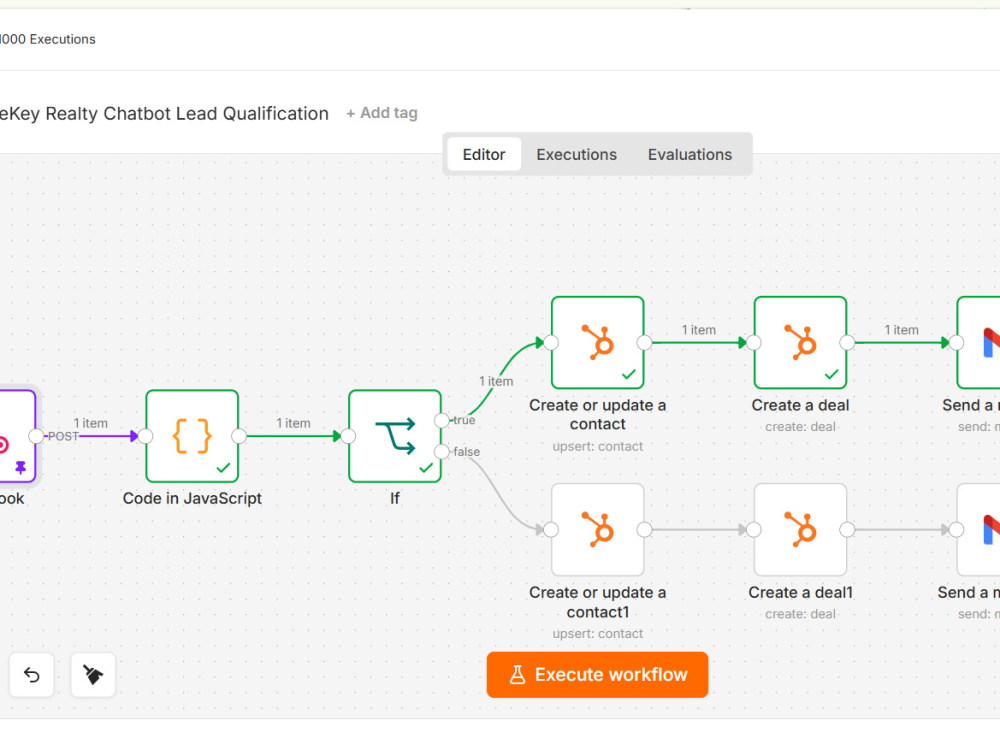Open the Code in JavaScript node
The image size is (1000, 750).
pyautogui.click(x=192, y=436)
